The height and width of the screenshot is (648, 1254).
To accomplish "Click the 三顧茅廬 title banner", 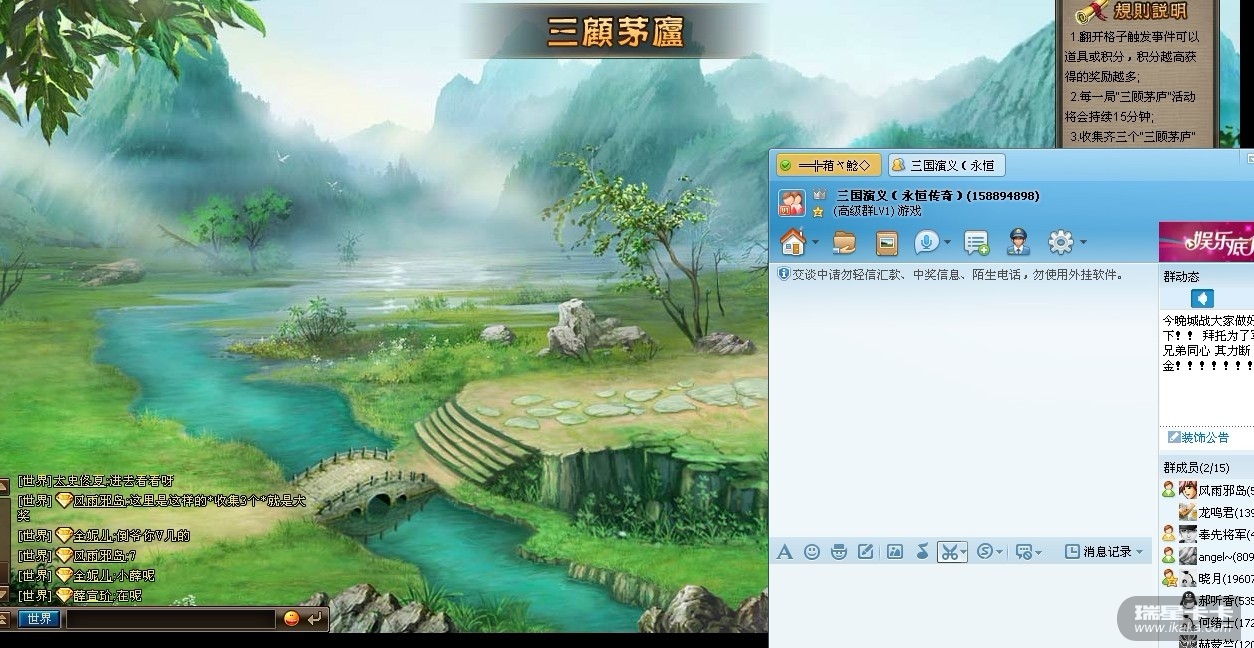I will (615, 32).
